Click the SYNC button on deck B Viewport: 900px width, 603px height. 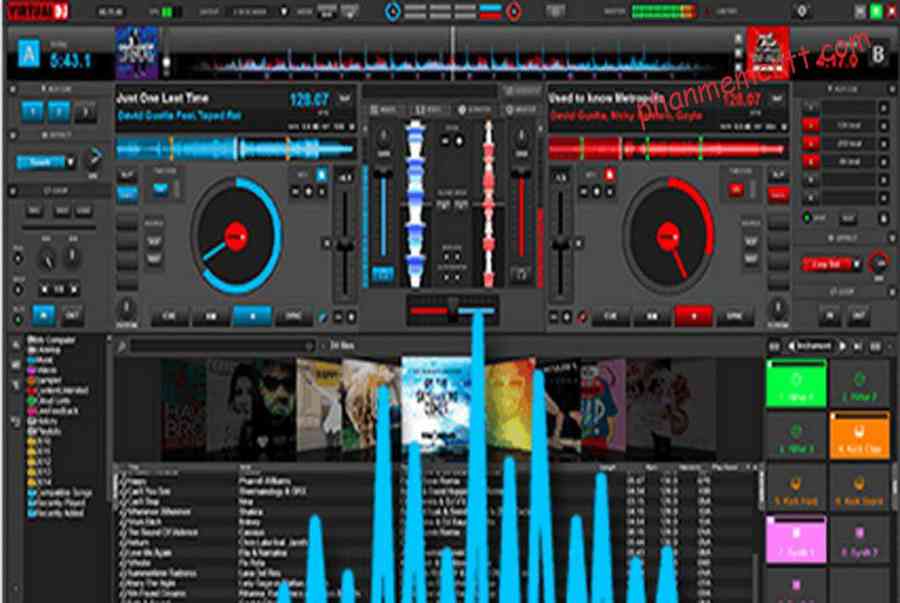click(735, 316)
